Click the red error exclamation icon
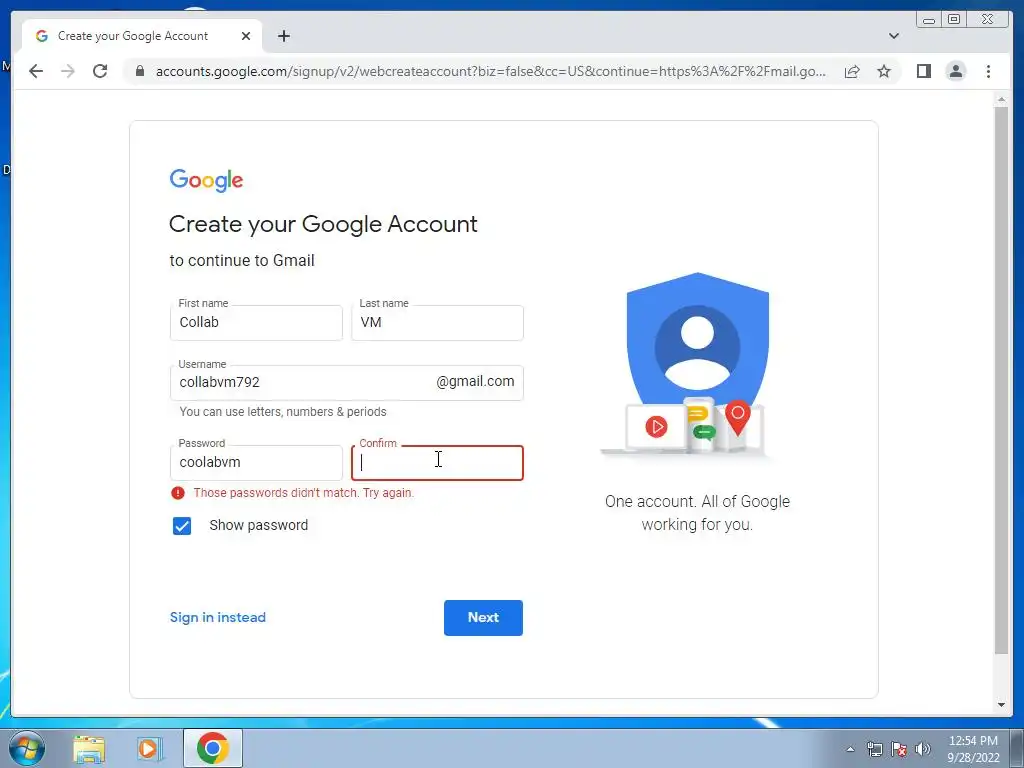Image resolution: width=1024 pixels, height=768 pixels. coord(178,493)
